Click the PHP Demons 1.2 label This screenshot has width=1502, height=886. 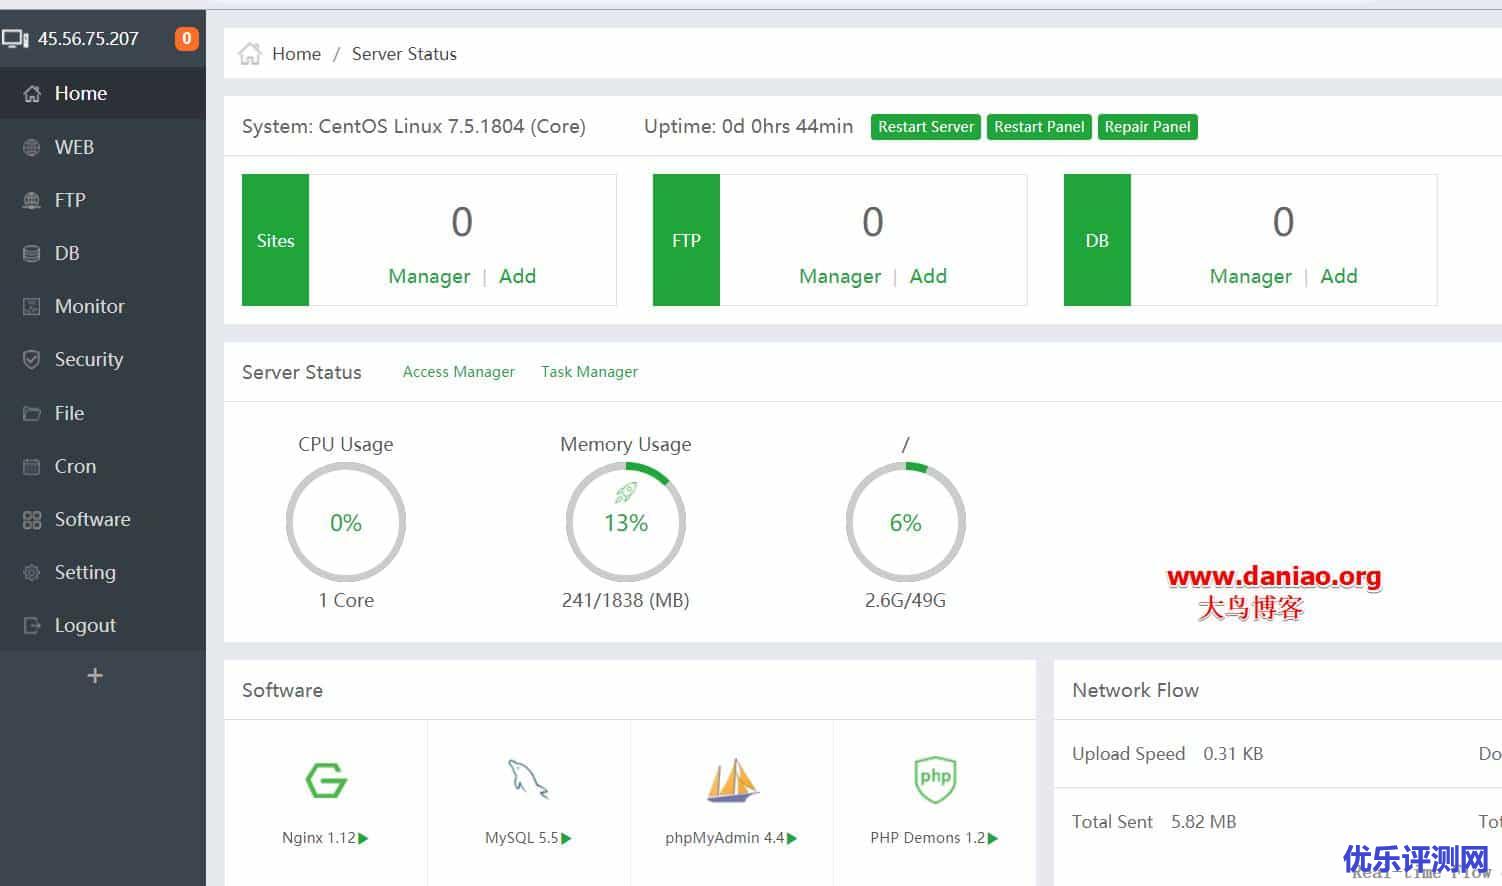pyautogui.click(x=928, y=838)
